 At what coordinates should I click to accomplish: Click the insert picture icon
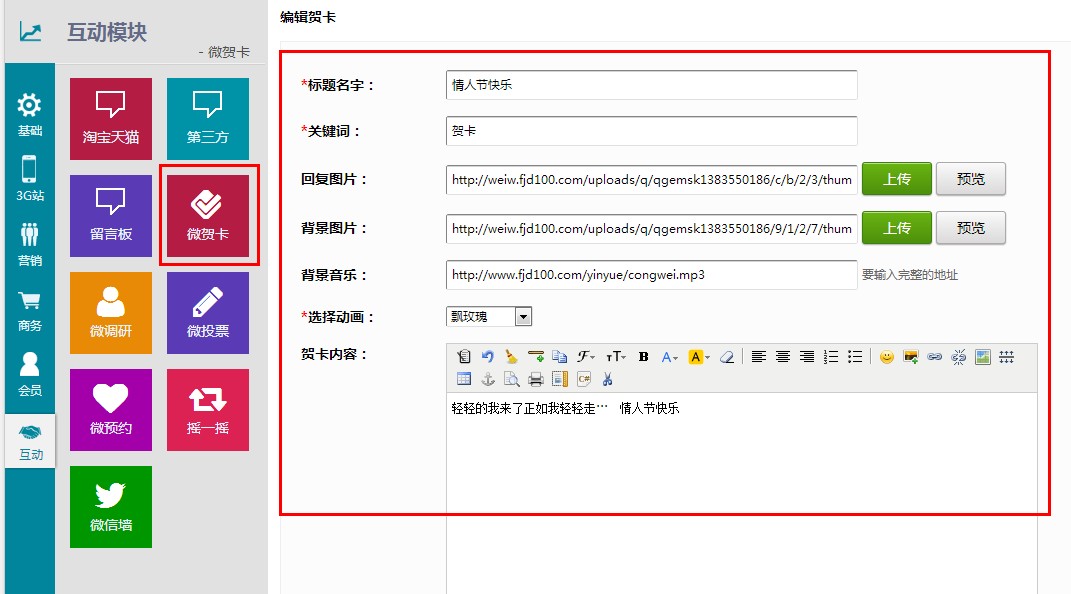983,356
